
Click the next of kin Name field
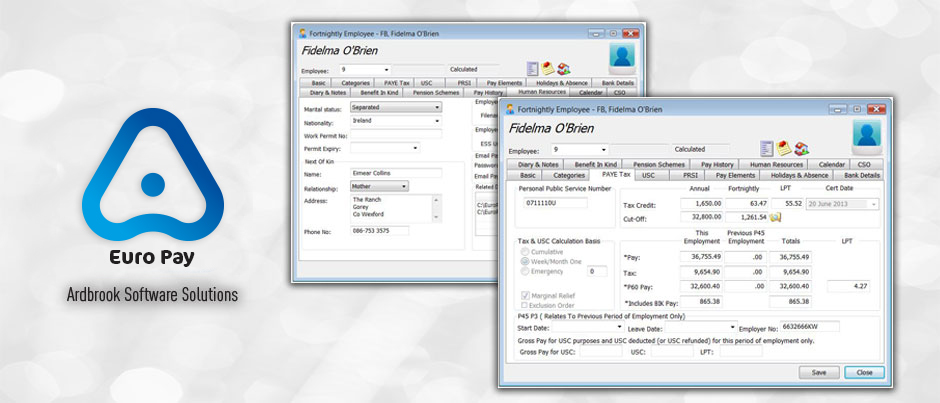(396, 173)
